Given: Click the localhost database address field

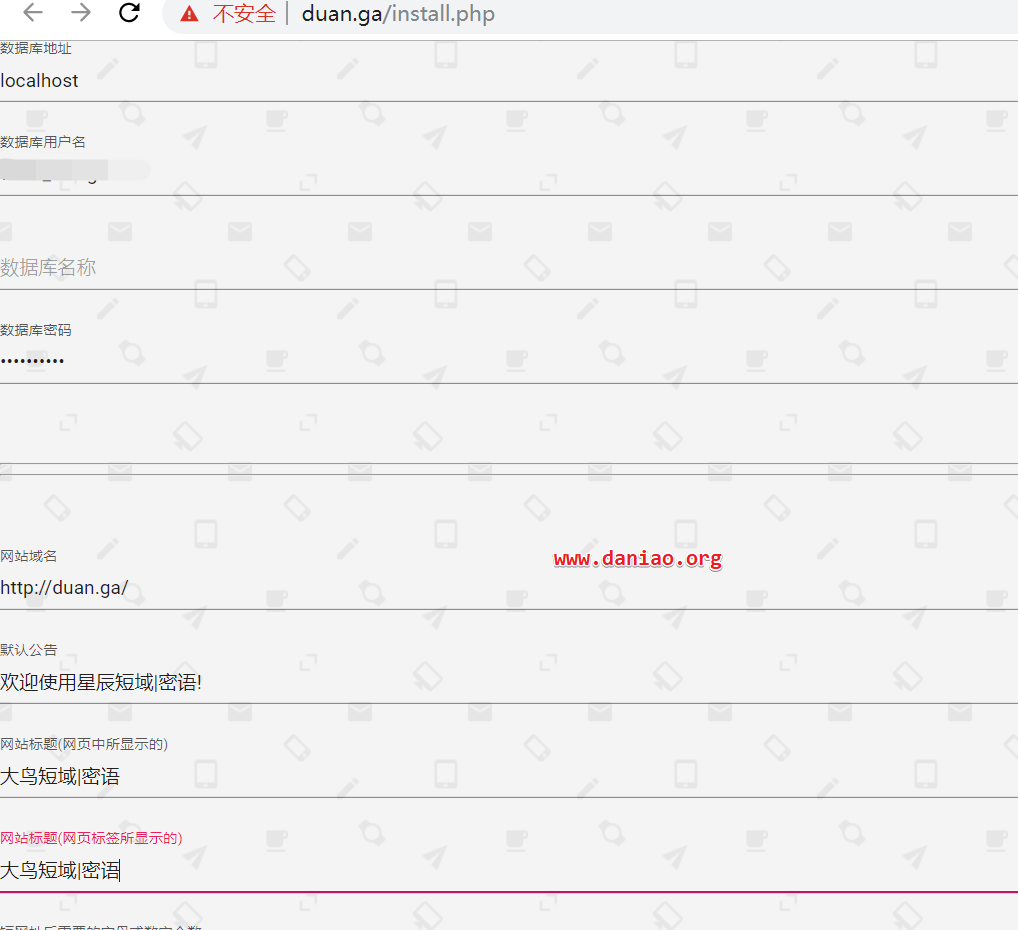Looking at the screenshot, I should tap(400, 81).
